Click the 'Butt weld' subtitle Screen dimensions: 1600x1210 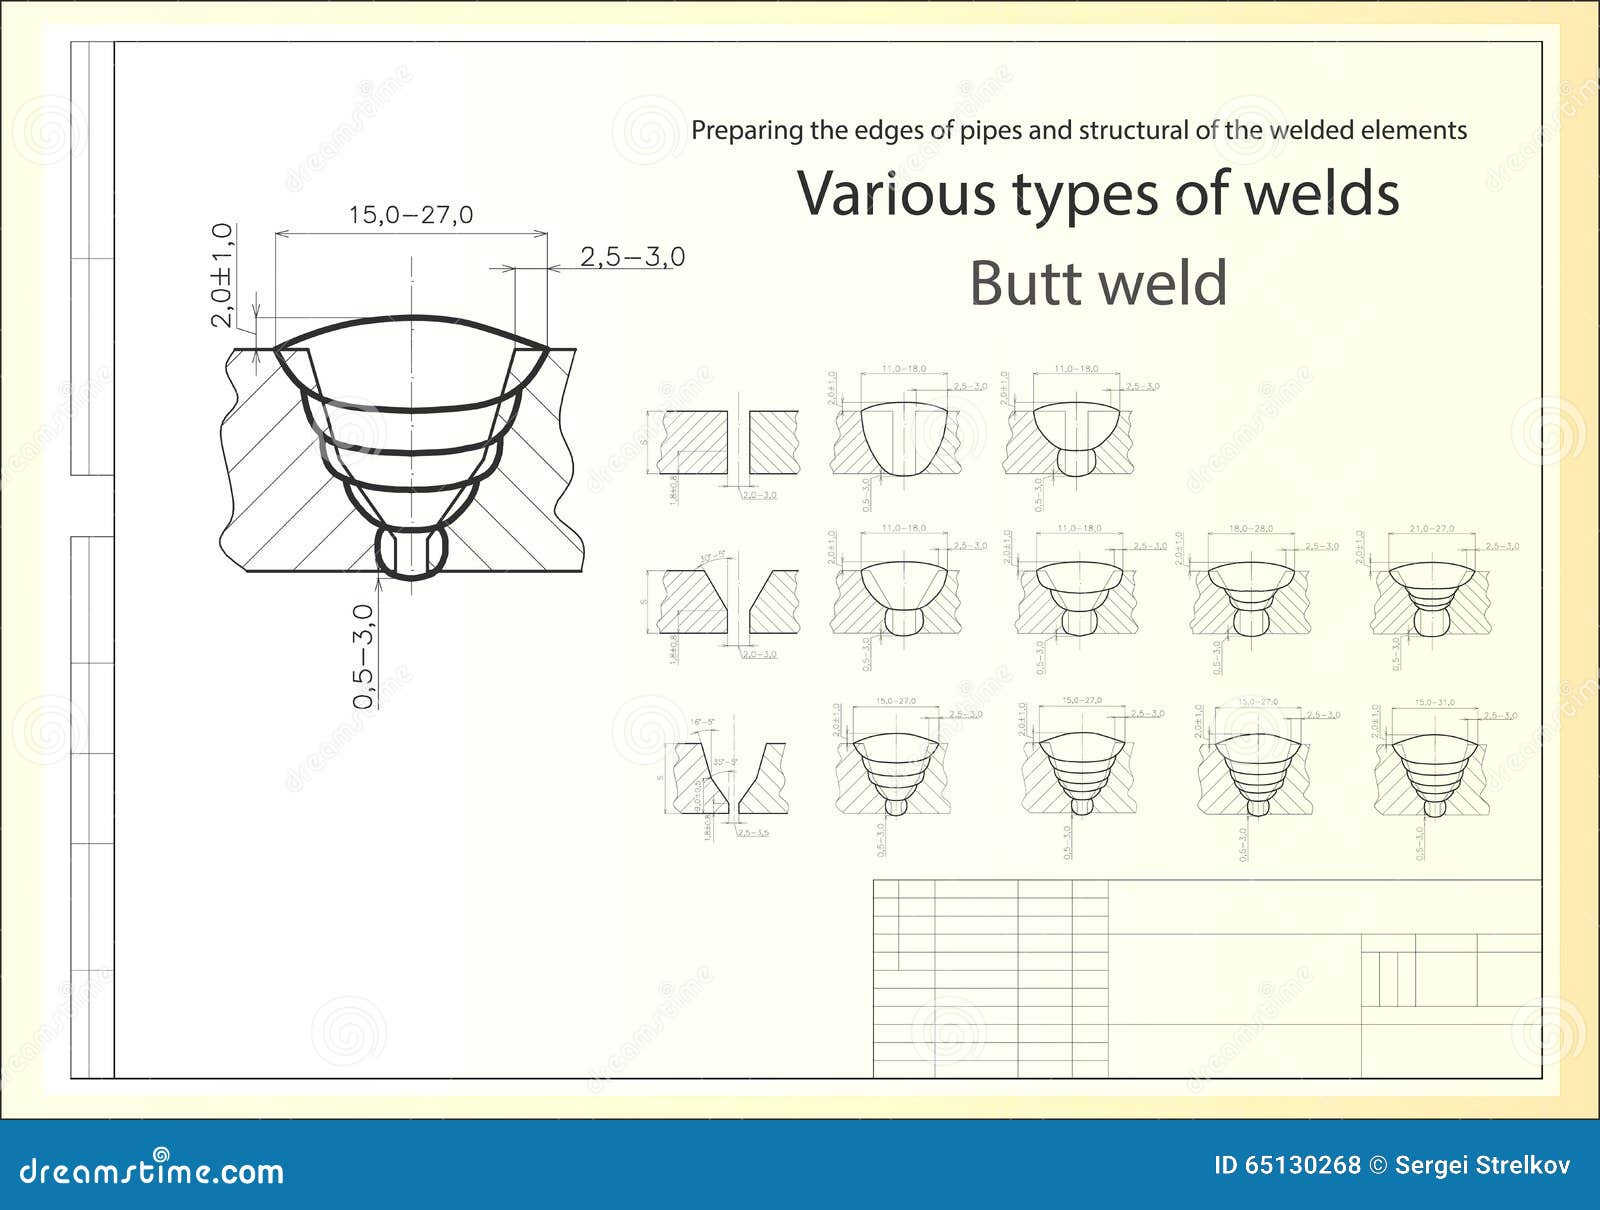[1100, 286]
